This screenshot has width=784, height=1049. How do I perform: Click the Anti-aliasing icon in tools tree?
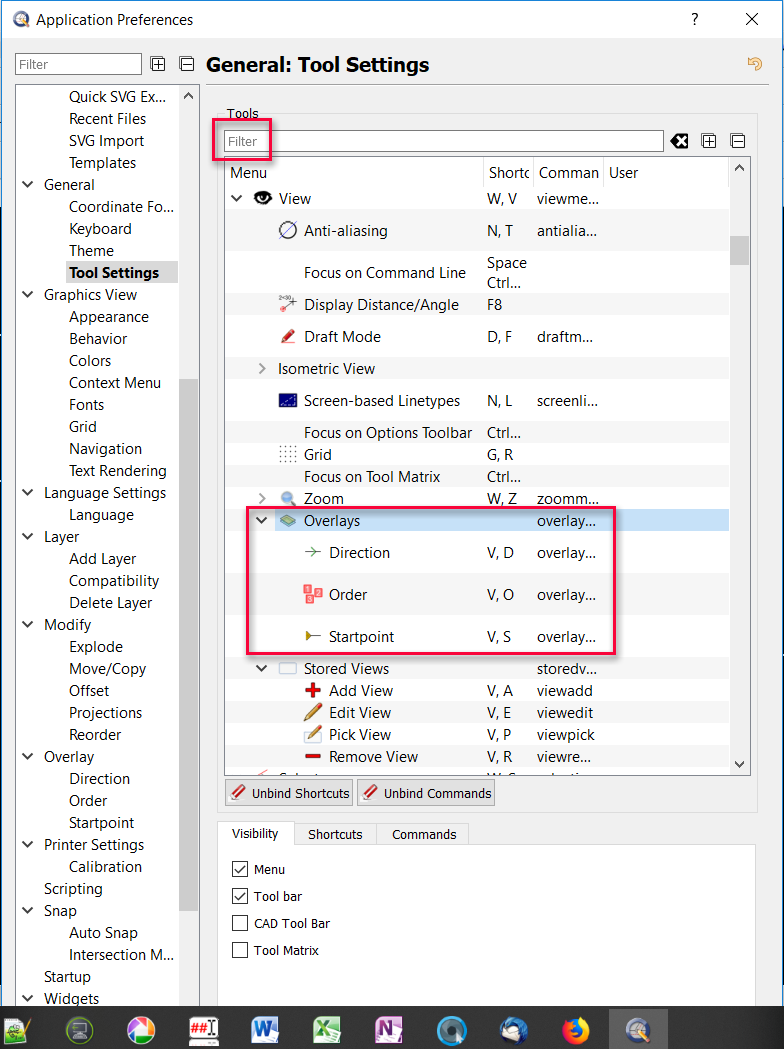point(288,231)
